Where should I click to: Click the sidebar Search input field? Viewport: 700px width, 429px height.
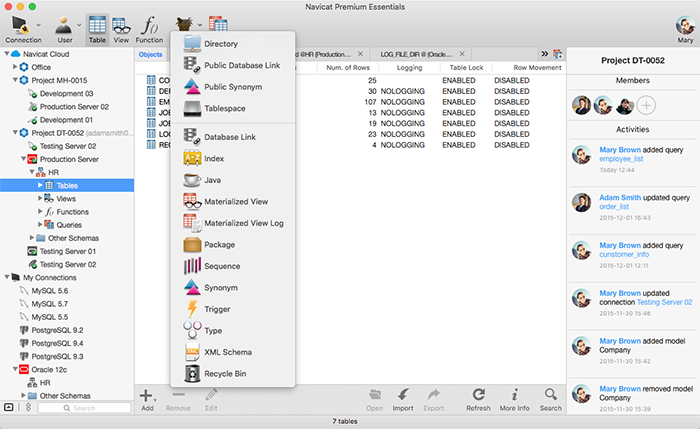click(84, 408)
